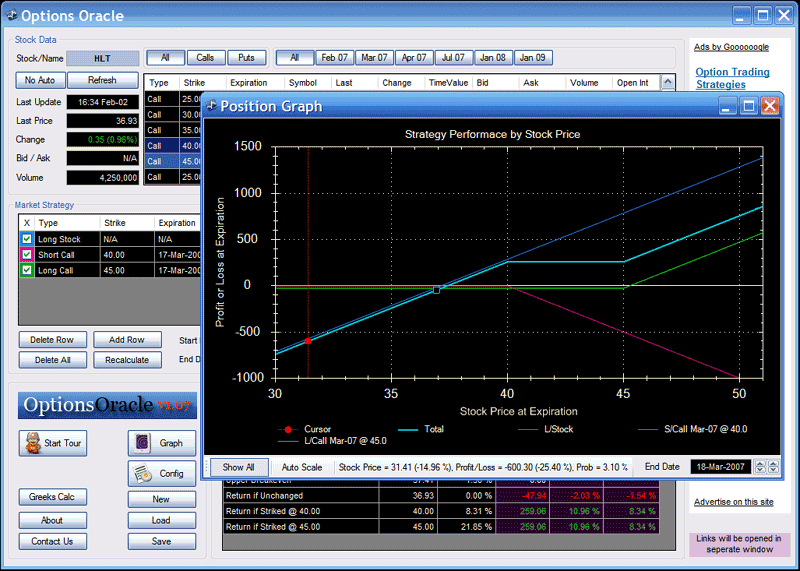Click the Advertise on this site link

coord(734,502)
